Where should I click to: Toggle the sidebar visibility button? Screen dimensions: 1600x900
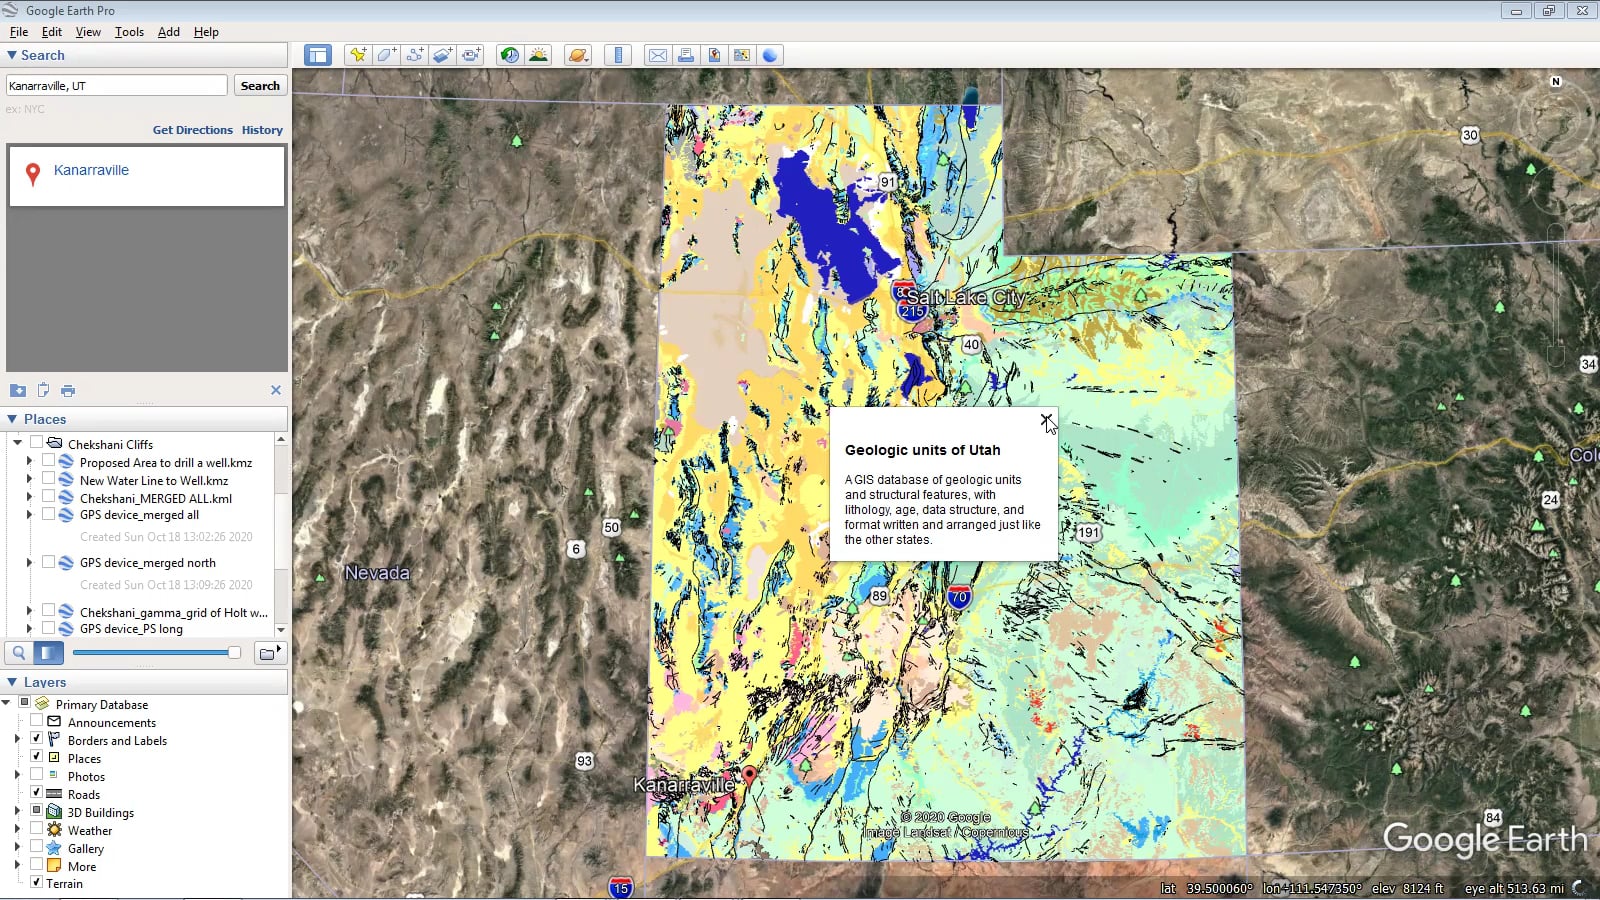318,55
